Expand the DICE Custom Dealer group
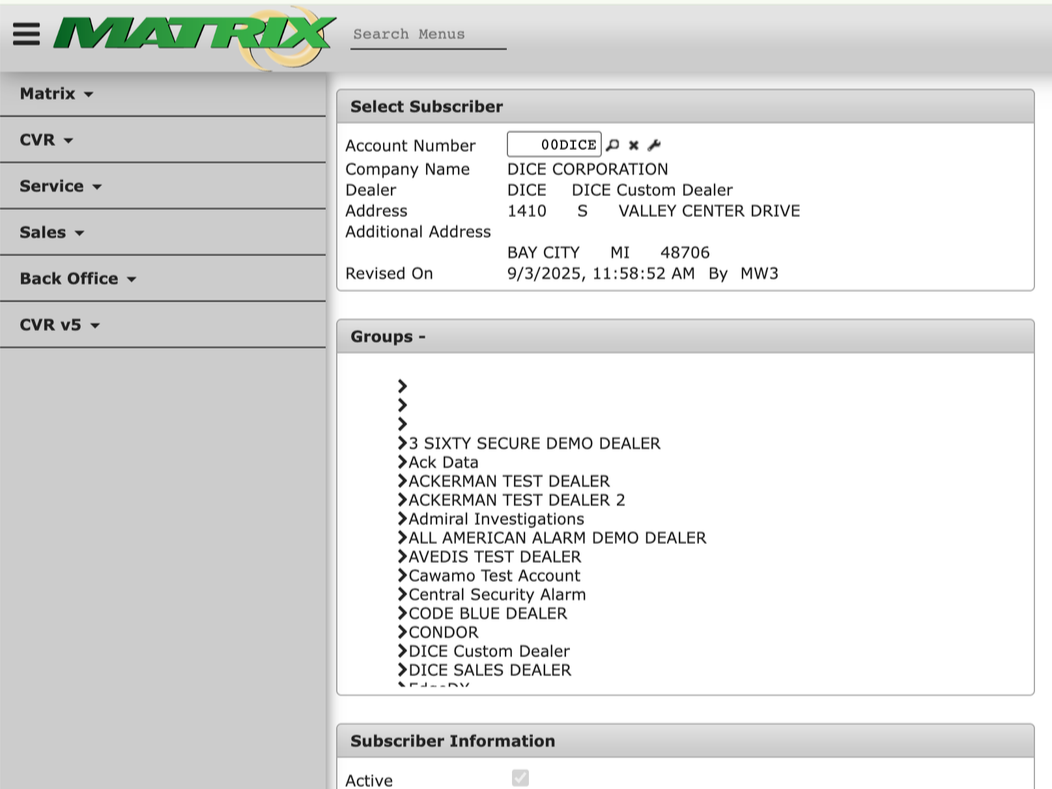The height and width of the screenshot is (789, 1052). [x=403, y=651]
